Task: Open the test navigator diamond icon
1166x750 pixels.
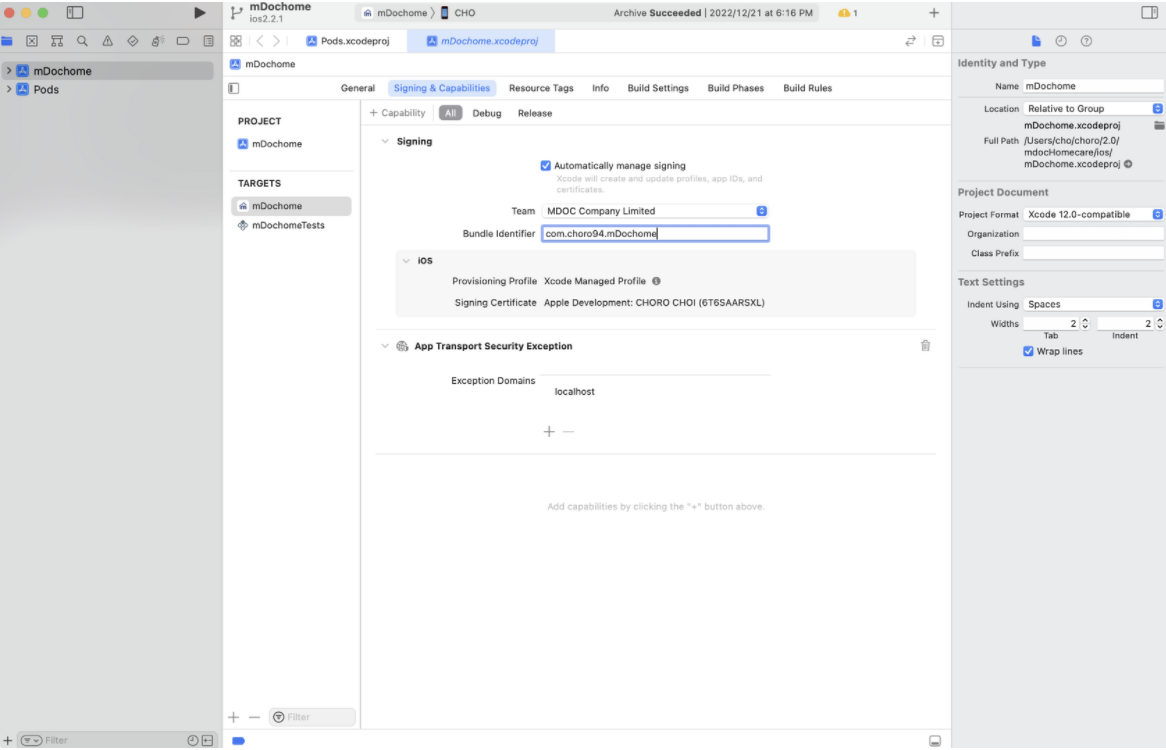Action: click(132, 41)
